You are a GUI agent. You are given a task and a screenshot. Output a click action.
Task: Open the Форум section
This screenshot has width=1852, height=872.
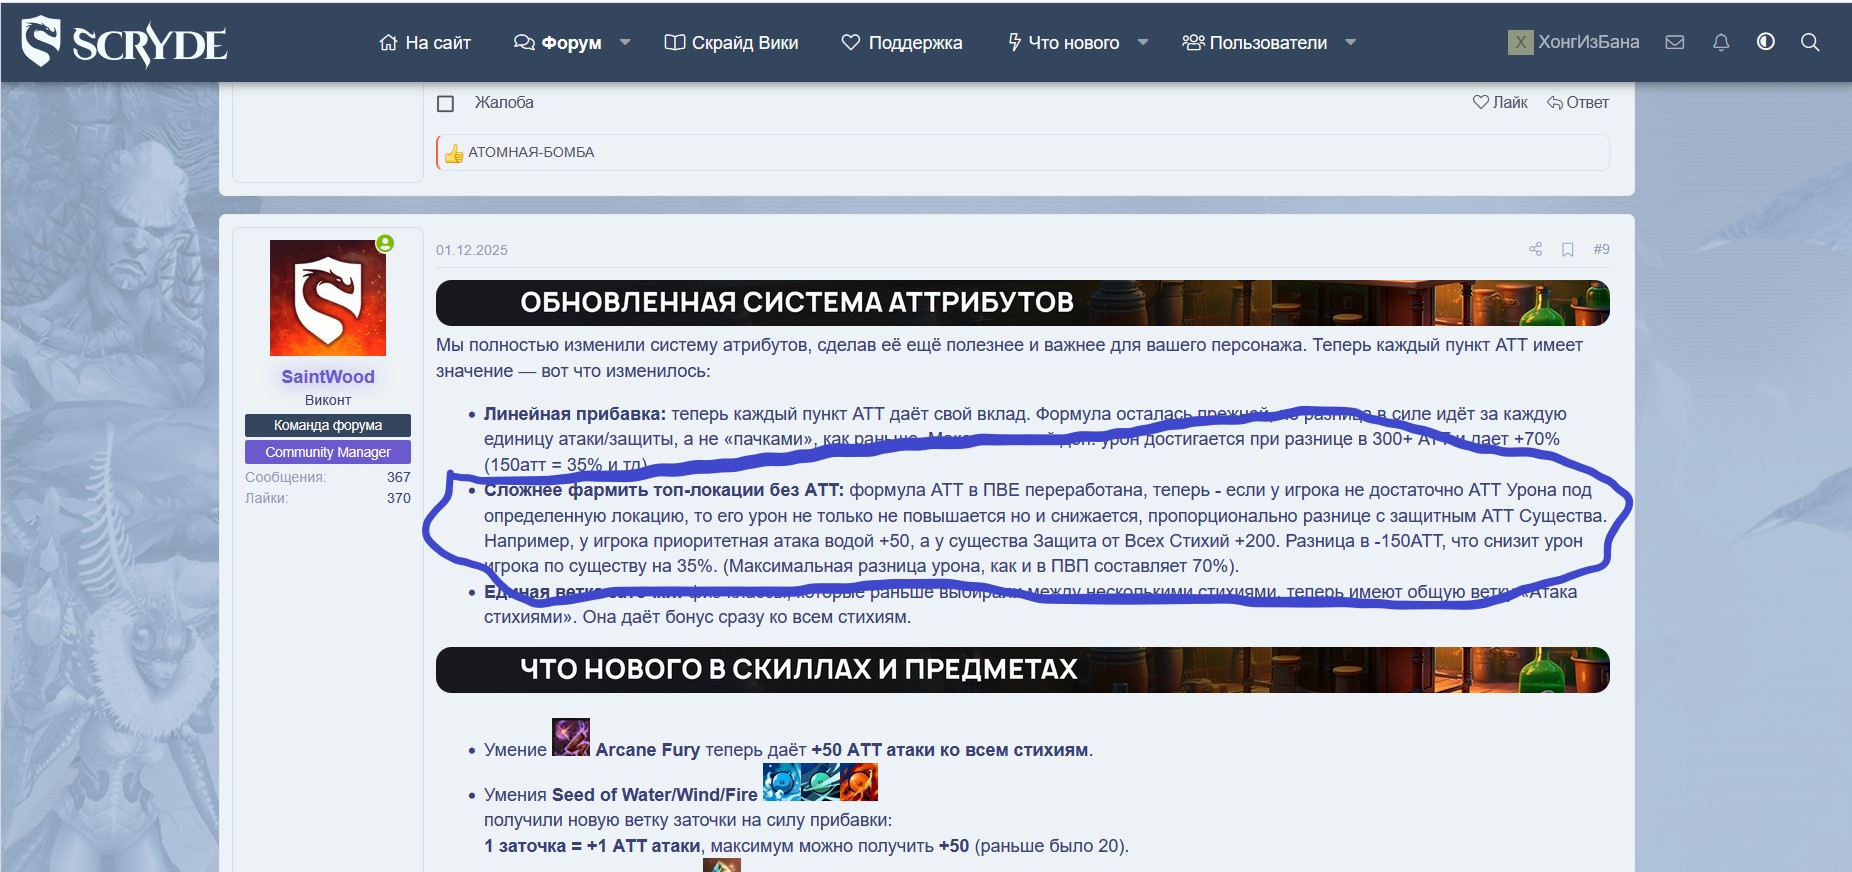click(558, 42)
